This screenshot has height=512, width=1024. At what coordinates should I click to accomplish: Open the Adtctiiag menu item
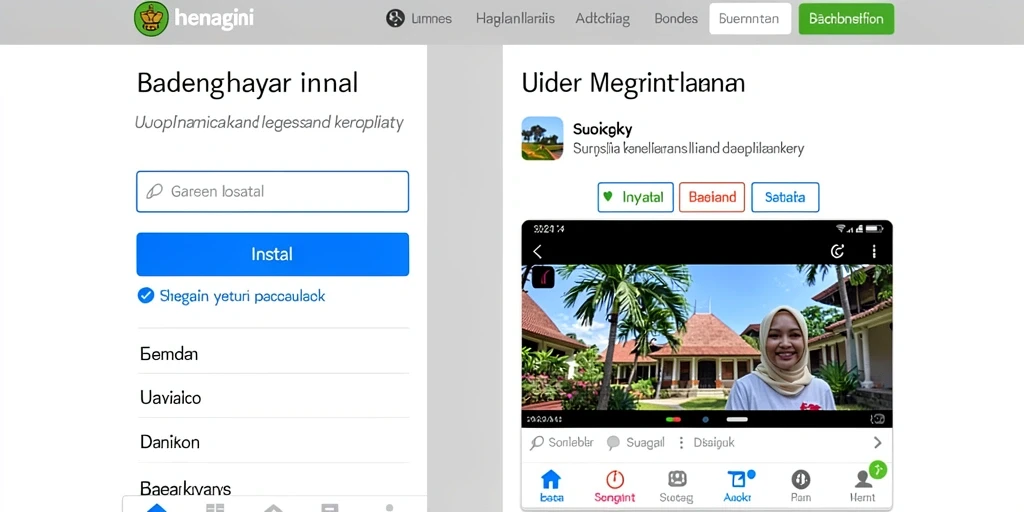(x=603, y=18)
